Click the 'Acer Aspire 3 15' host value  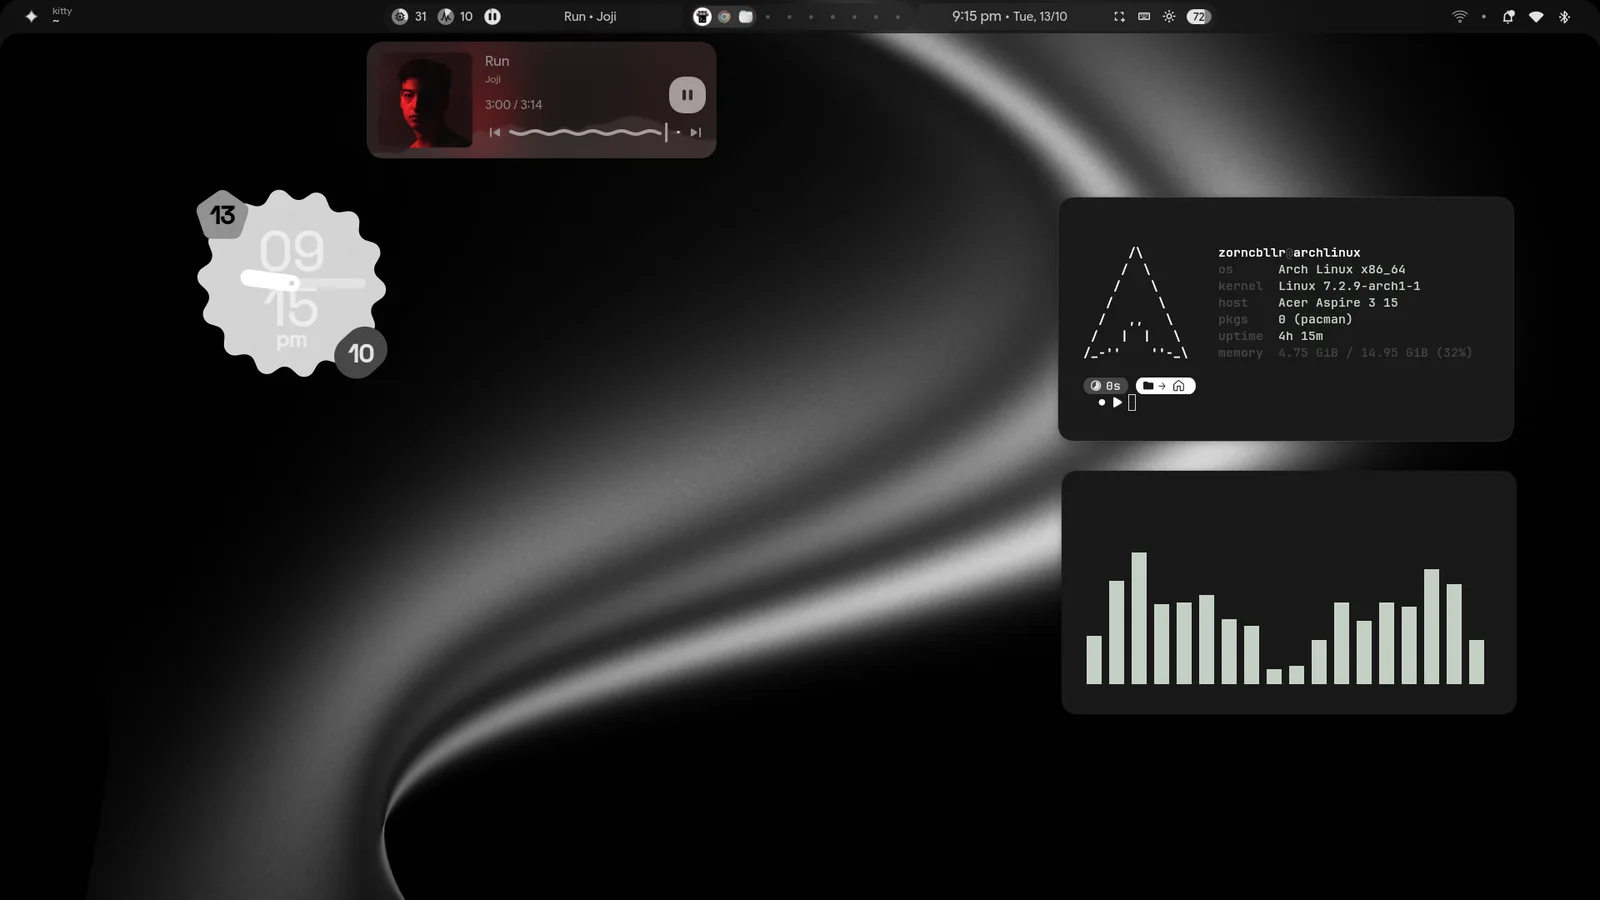(1338, 302)
